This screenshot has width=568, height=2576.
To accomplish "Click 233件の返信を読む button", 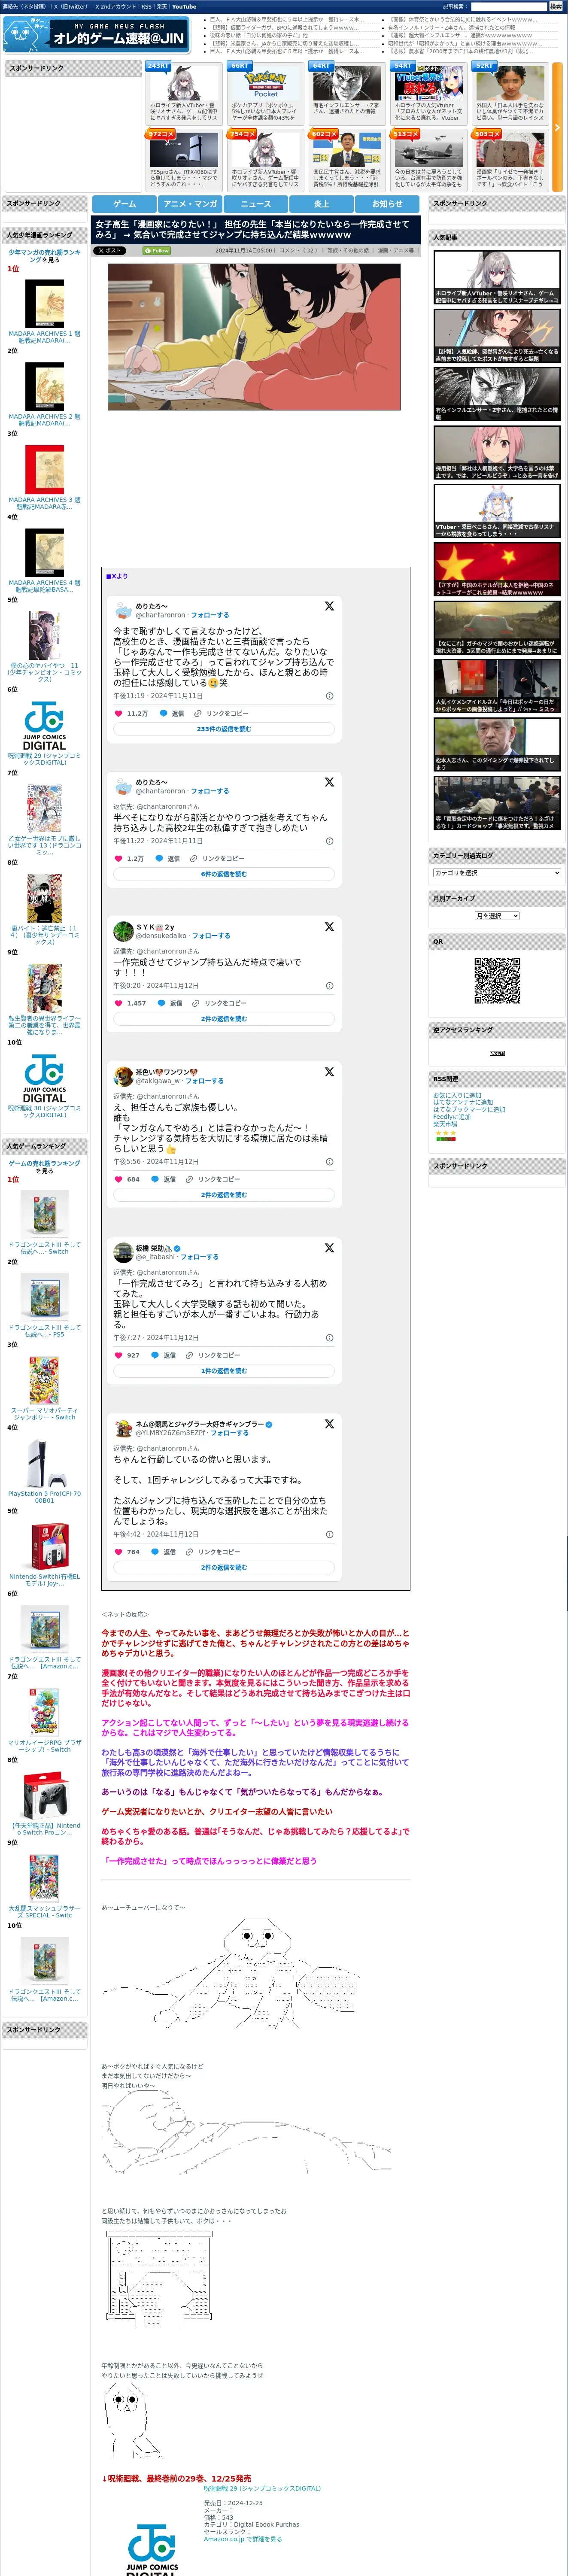I will coord(224,729).
